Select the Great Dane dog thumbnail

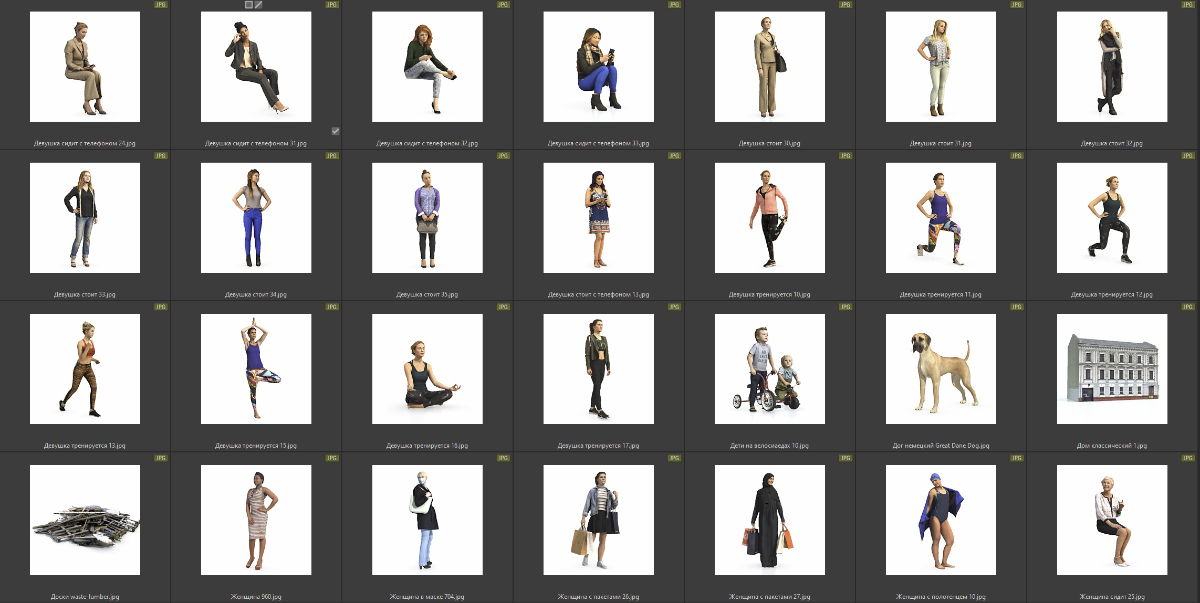coord(941,369)
